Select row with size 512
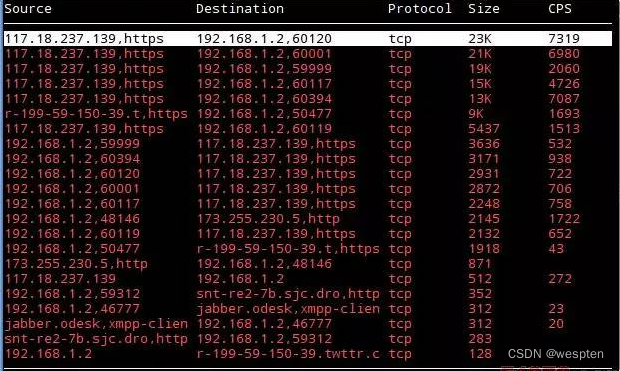 [x=308, y=279]
